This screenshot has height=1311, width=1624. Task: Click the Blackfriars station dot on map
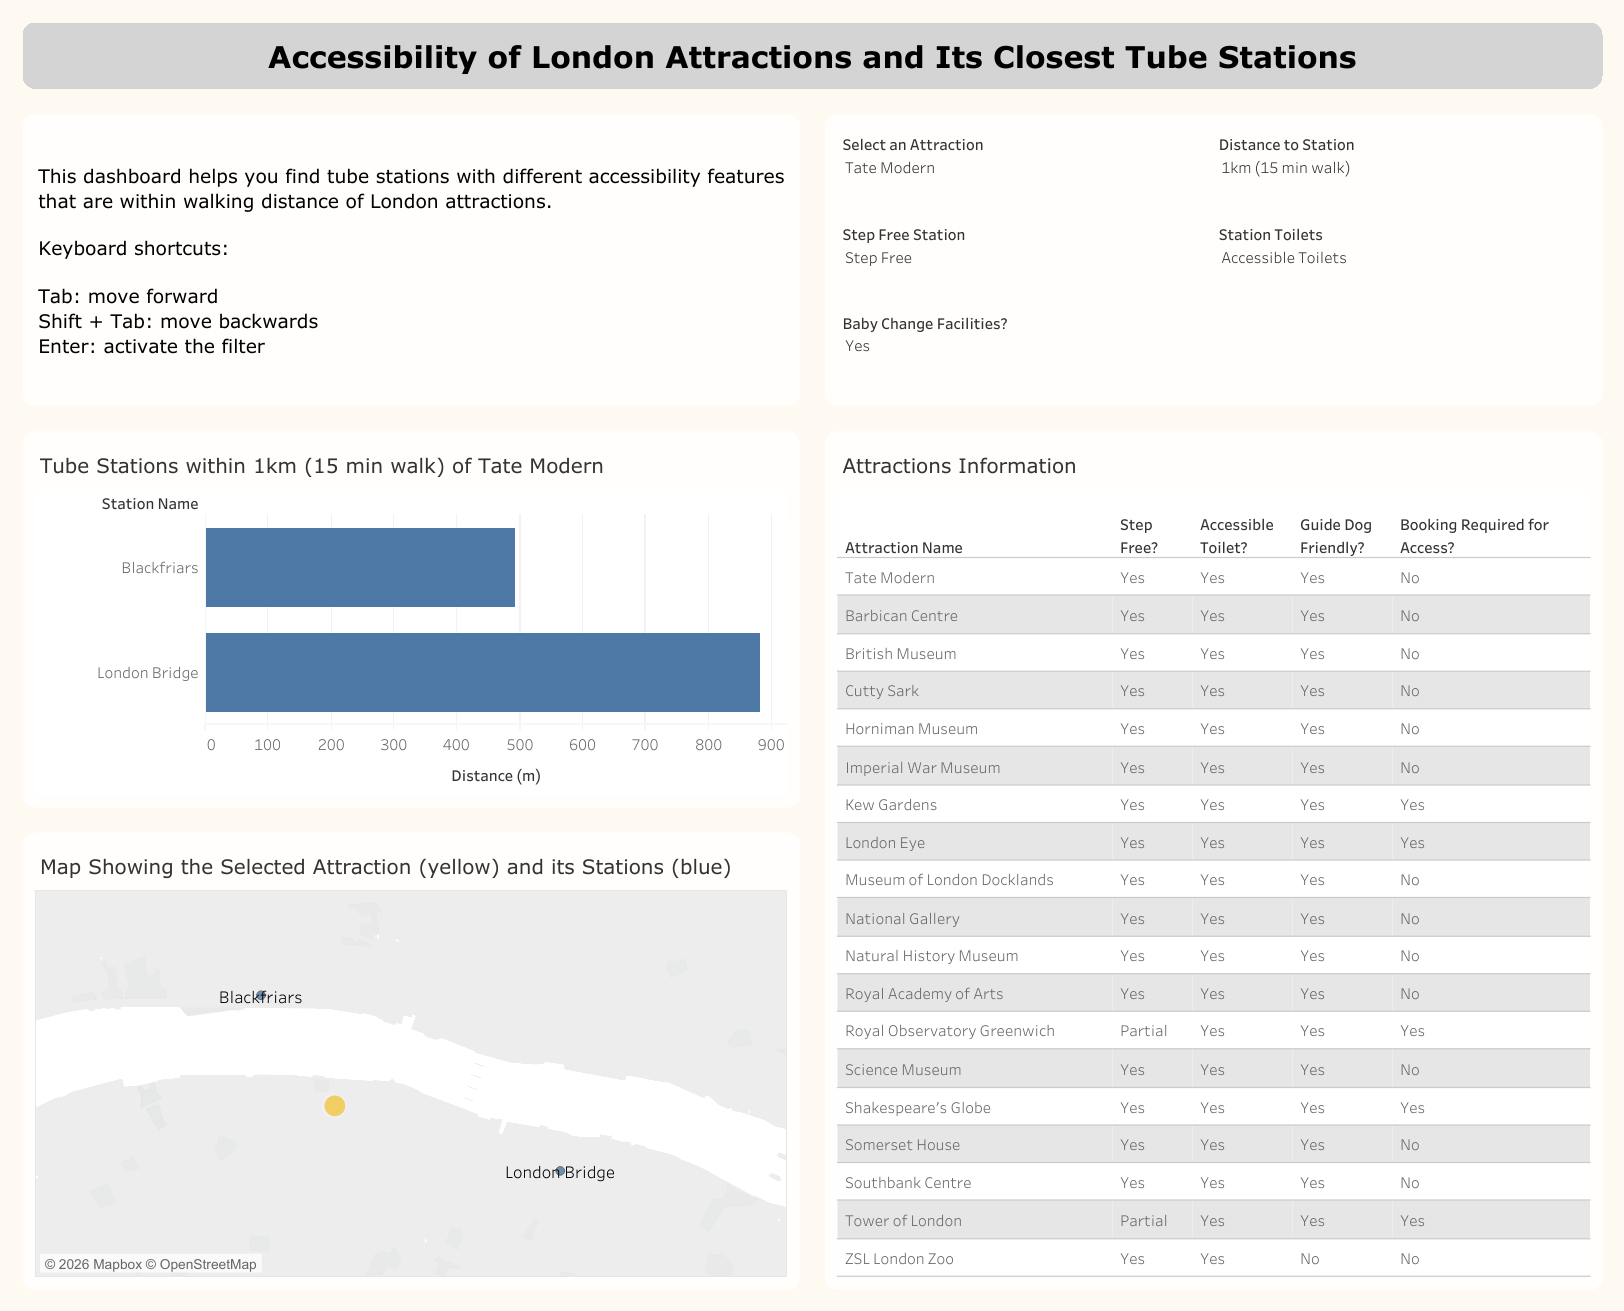[261, 995]
